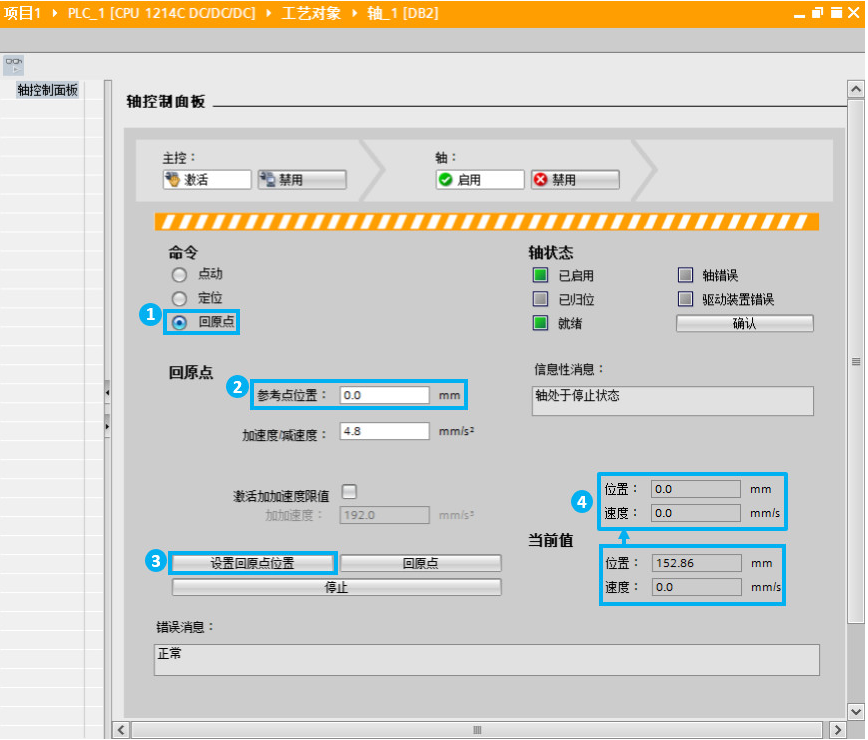This screenshot has width=868, height=740.
Task: Toggle the 激活加加速度限值 checkbox
Action: 349,491
